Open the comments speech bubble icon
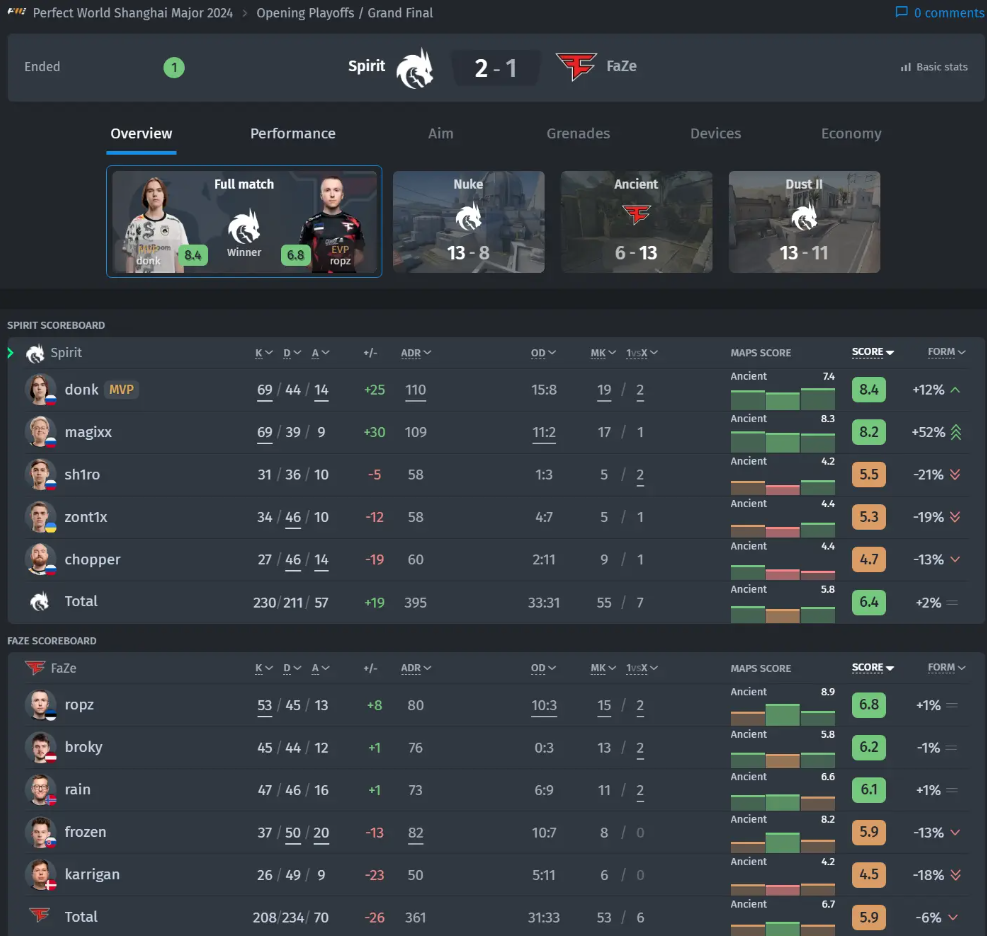The image size is (987, 936). click(x=902, y=13)
